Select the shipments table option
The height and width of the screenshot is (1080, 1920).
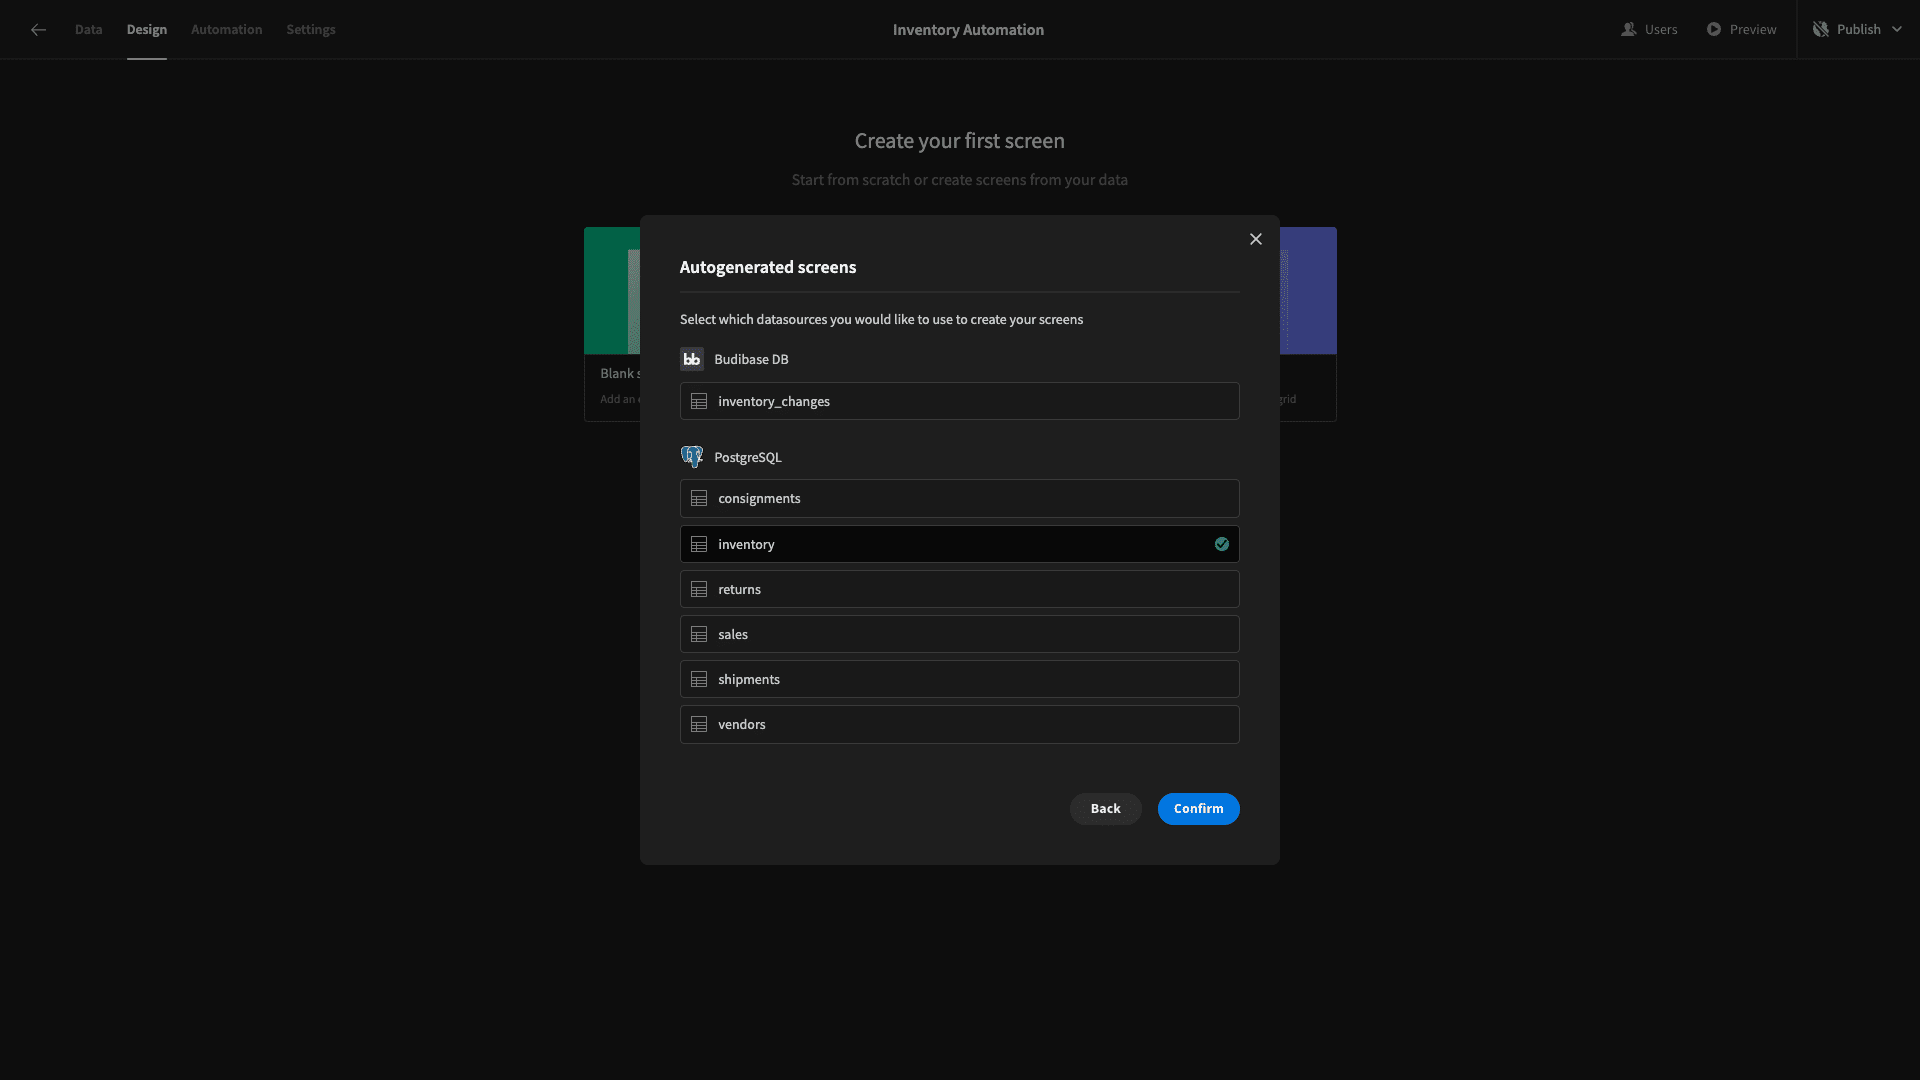click(x=960, y=679)
